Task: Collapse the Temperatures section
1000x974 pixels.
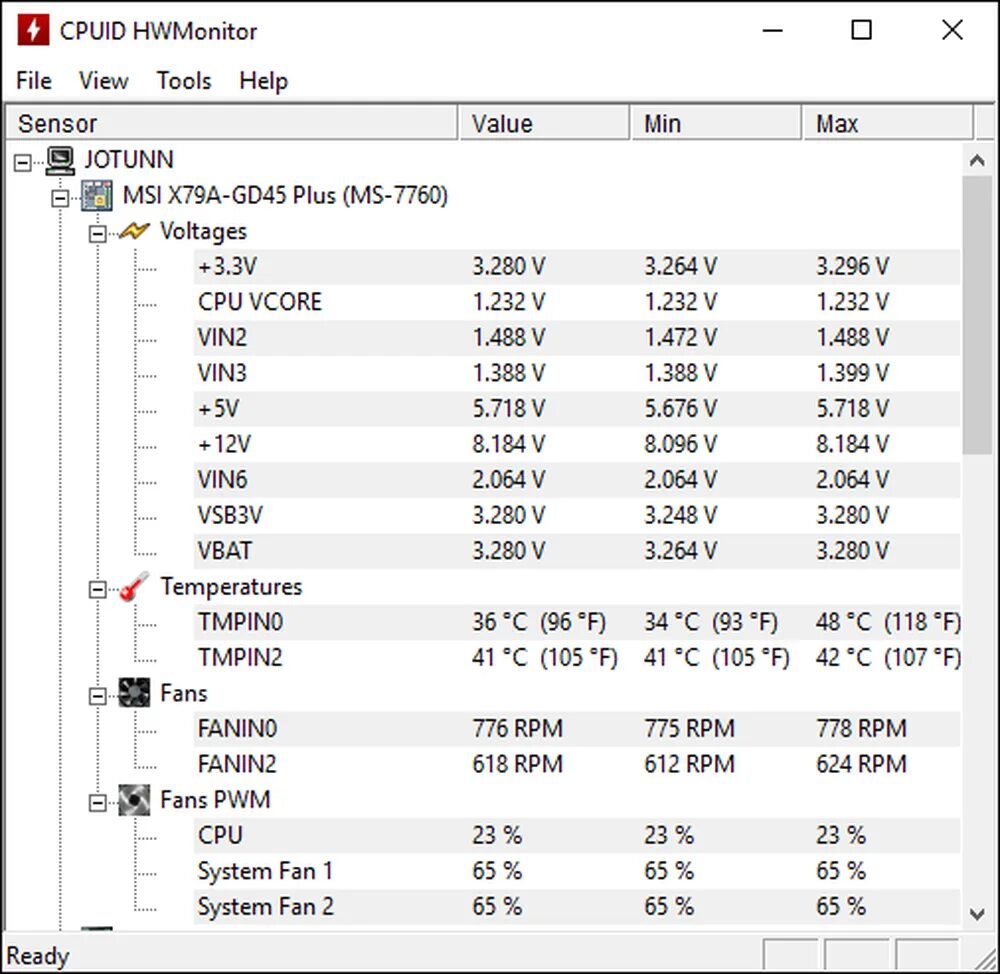Action: (x=97, y=589)
